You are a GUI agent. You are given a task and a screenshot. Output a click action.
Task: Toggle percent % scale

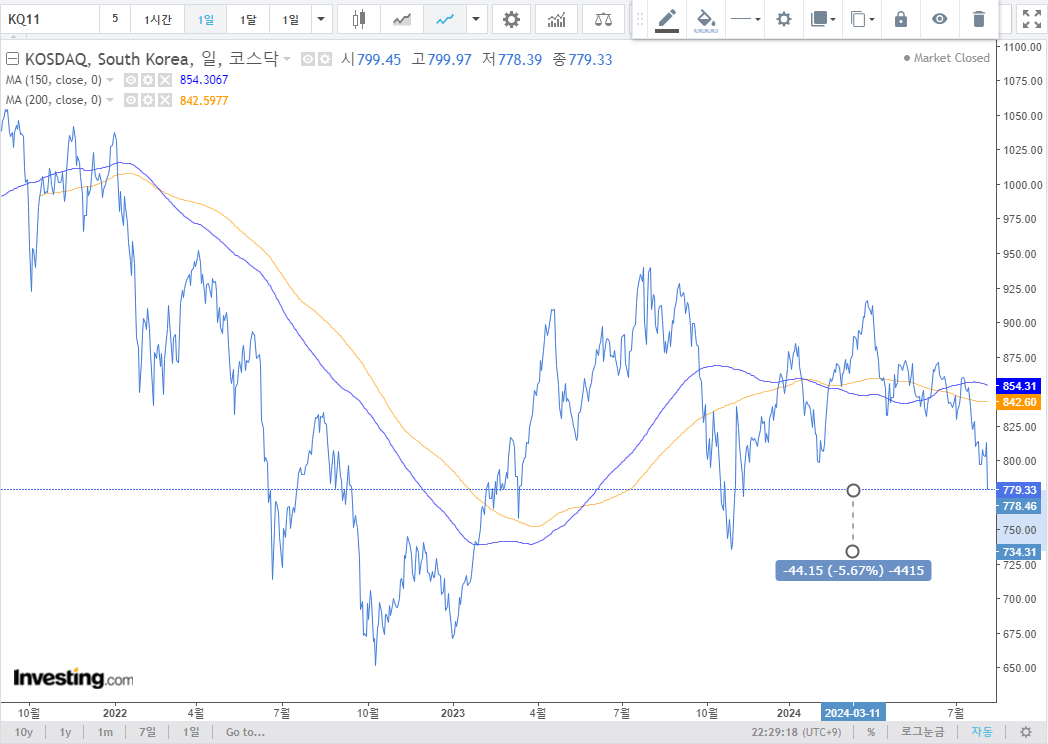pyautogui.click(x=871, y=732)
